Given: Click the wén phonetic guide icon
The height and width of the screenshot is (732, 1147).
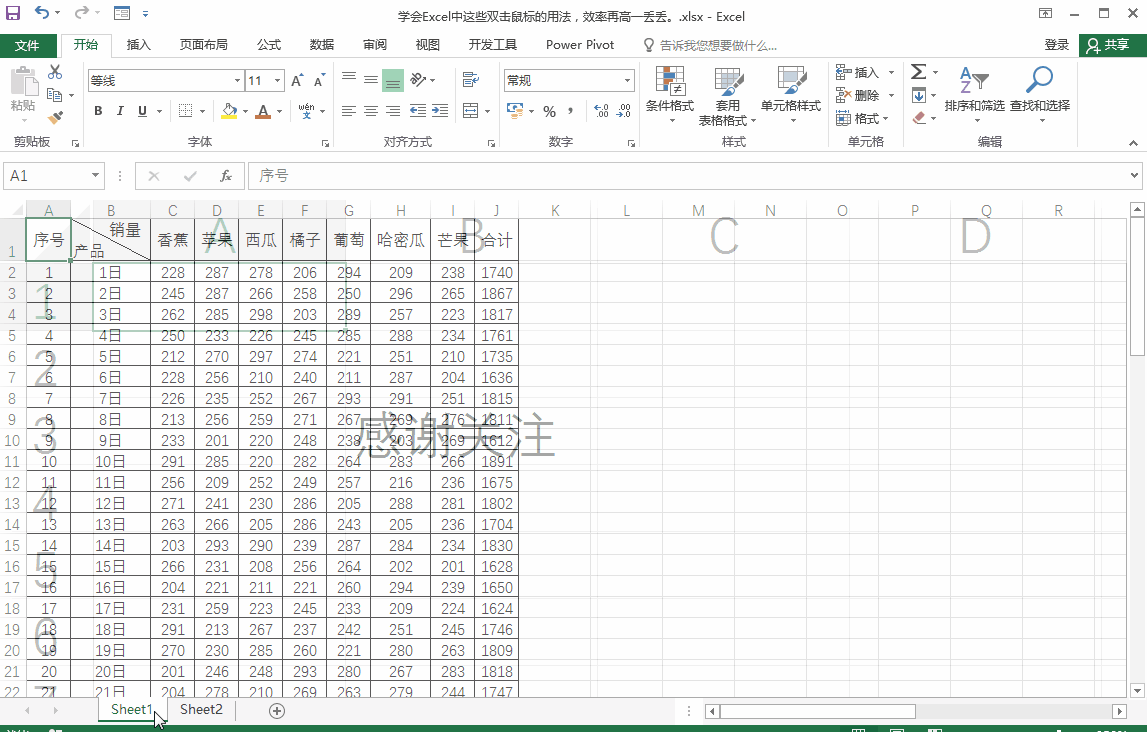Looking at the screenshot, I should tap(307, 110).
